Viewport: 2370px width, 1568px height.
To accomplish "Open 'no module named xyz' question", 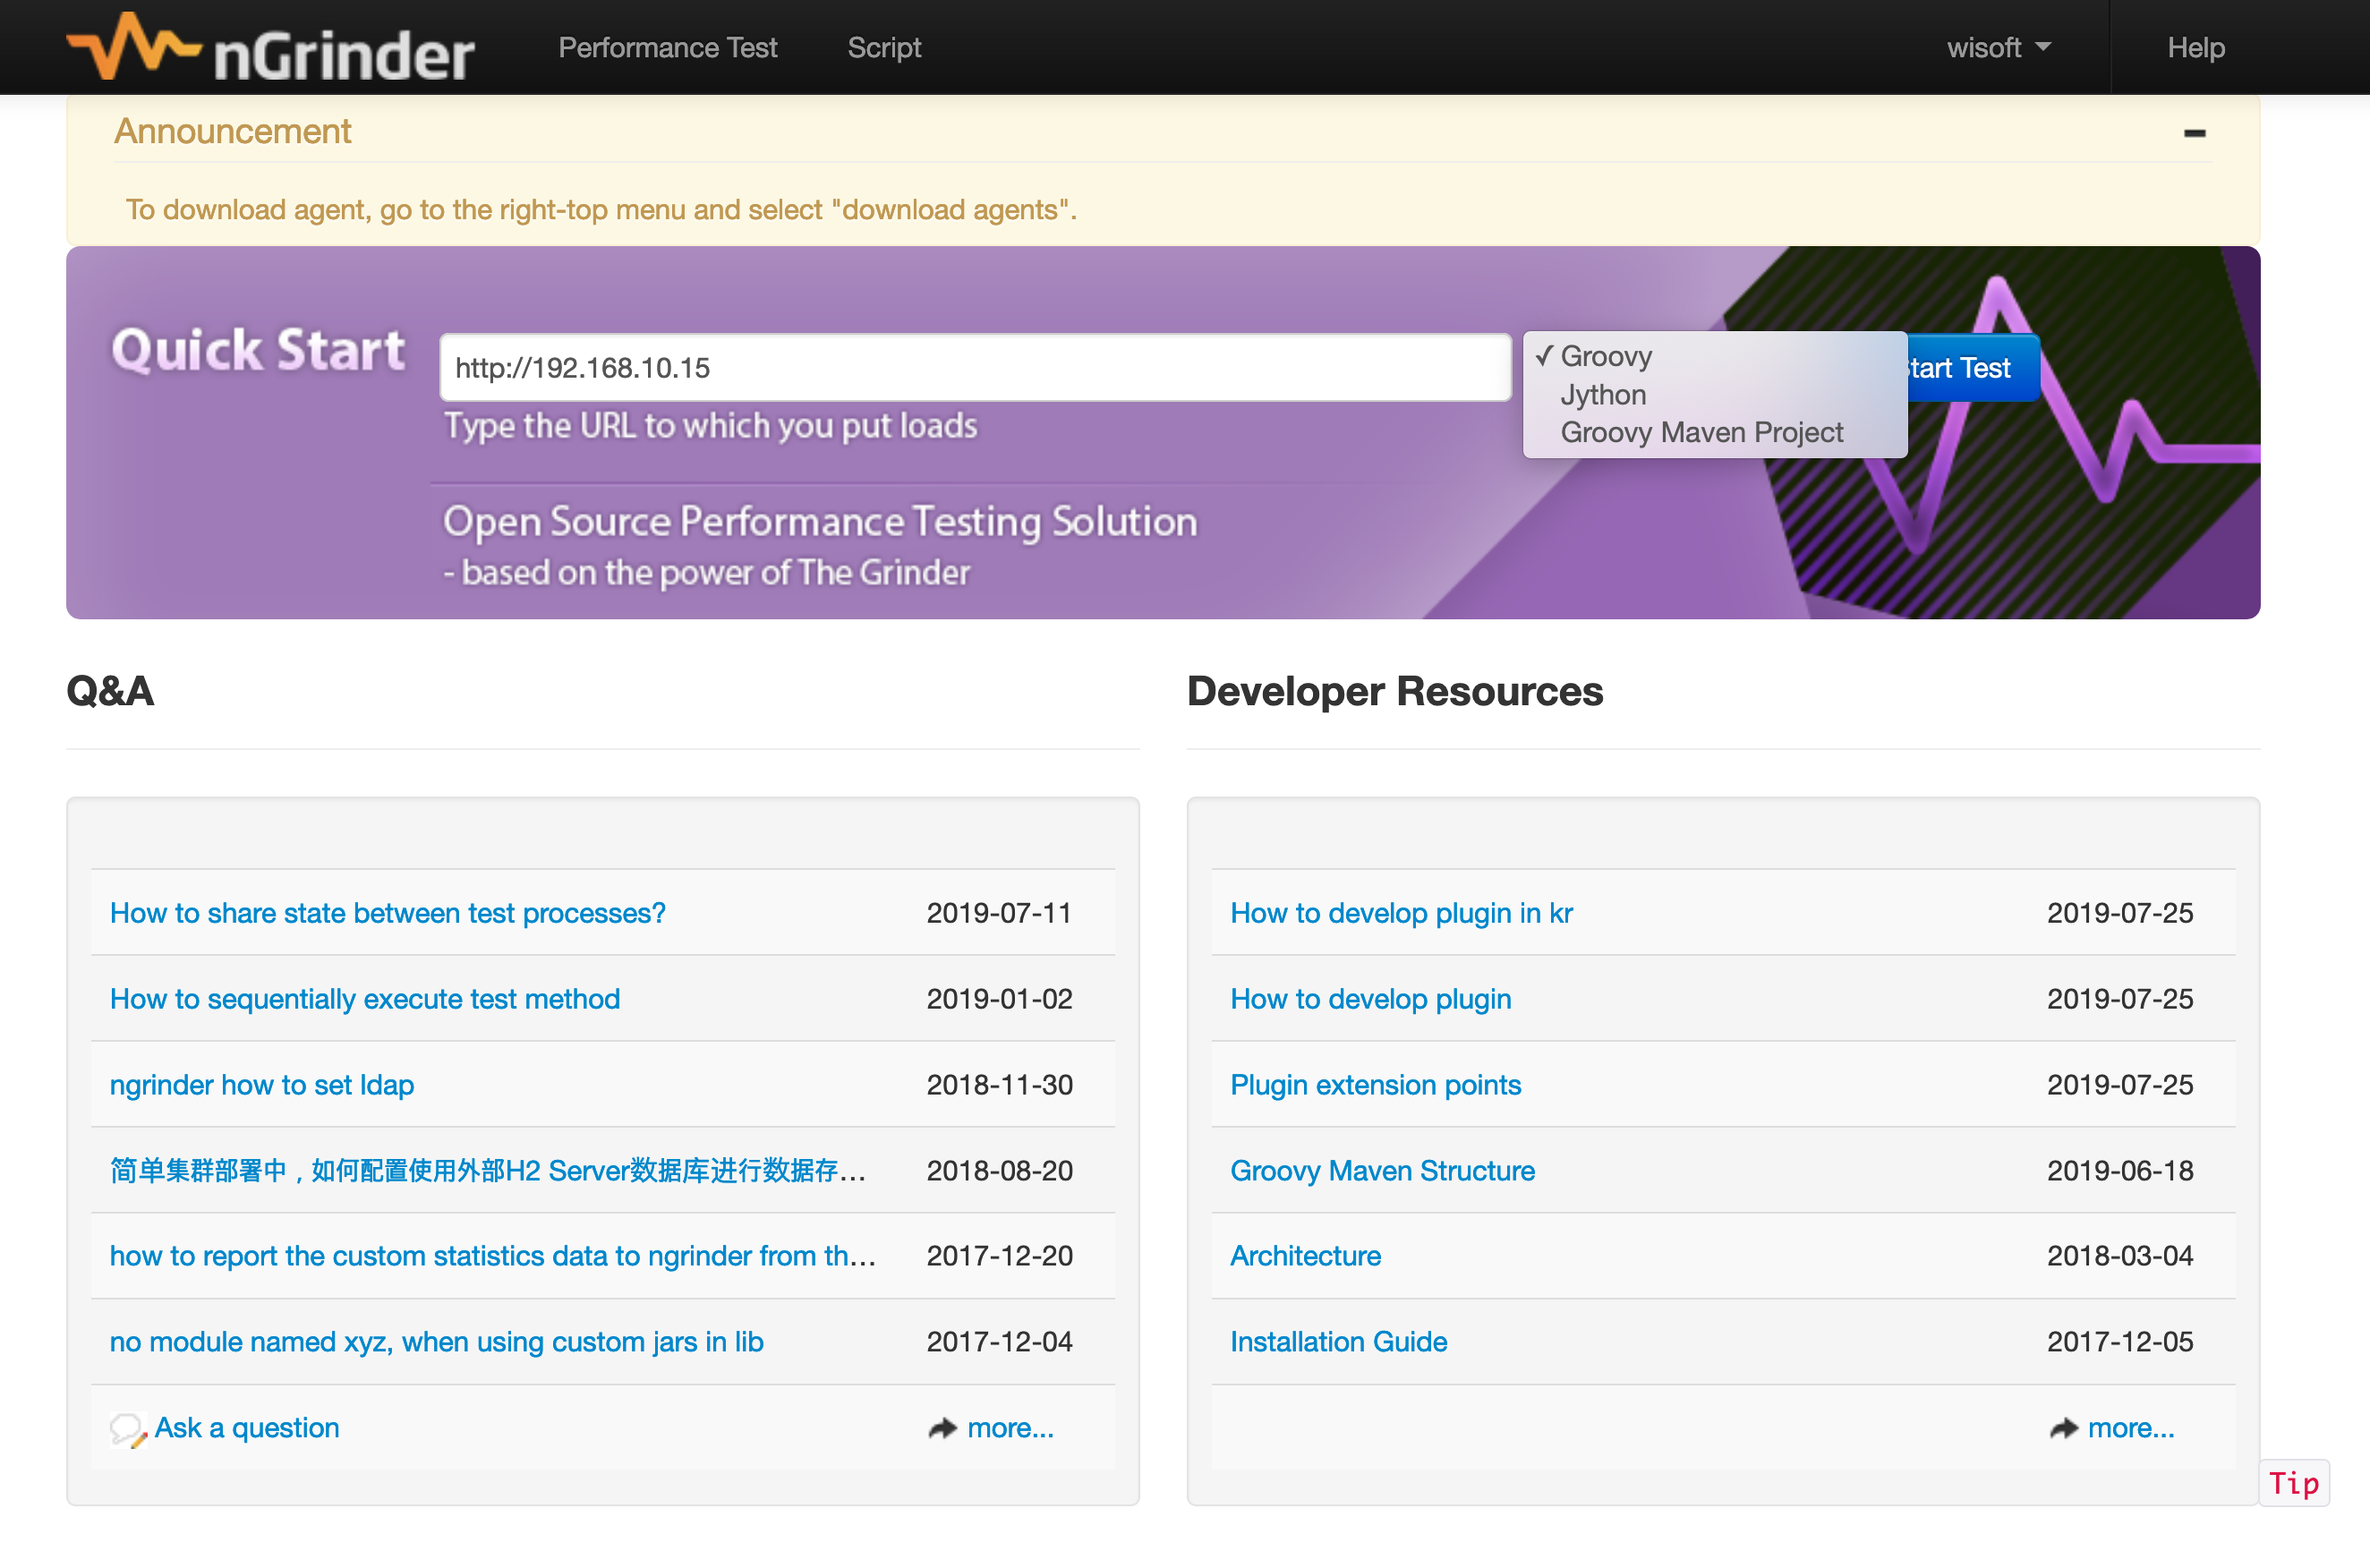I will pos(437,1342).
